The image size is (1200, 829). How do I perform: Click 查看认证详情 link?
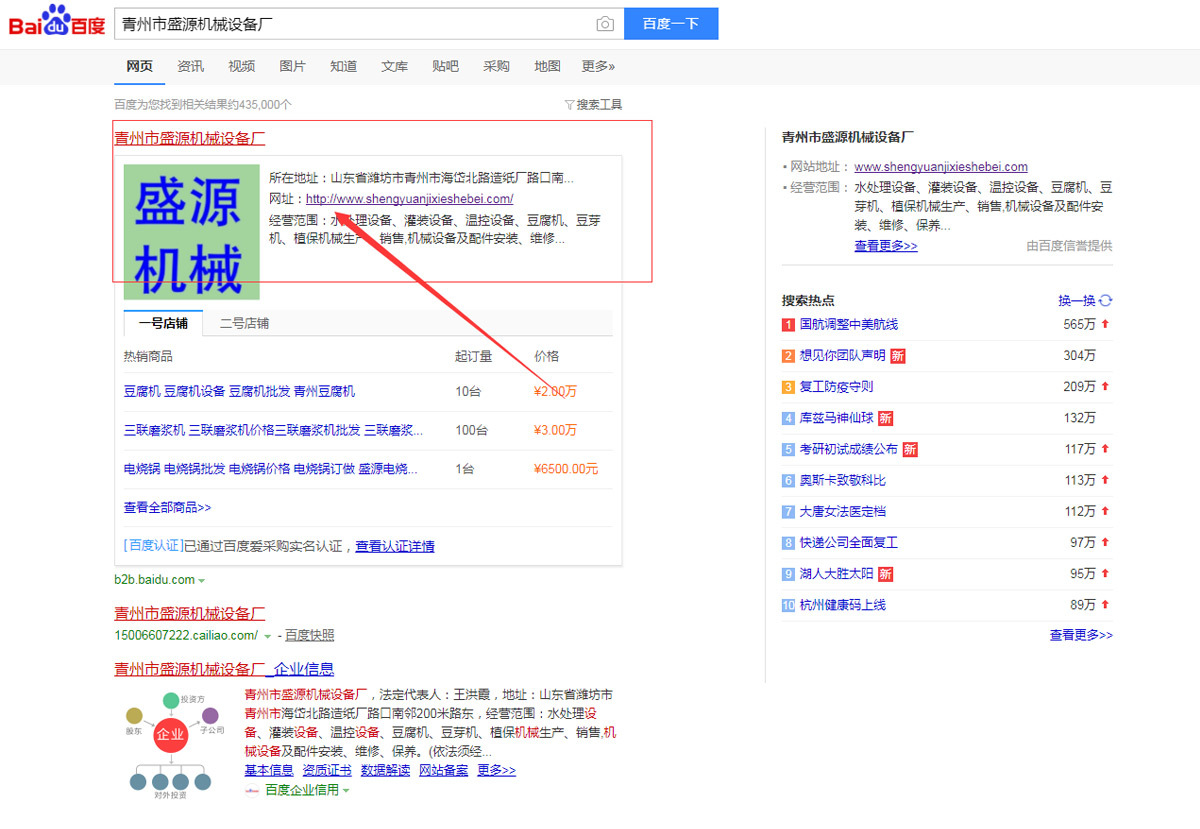(x=394, y=546)
